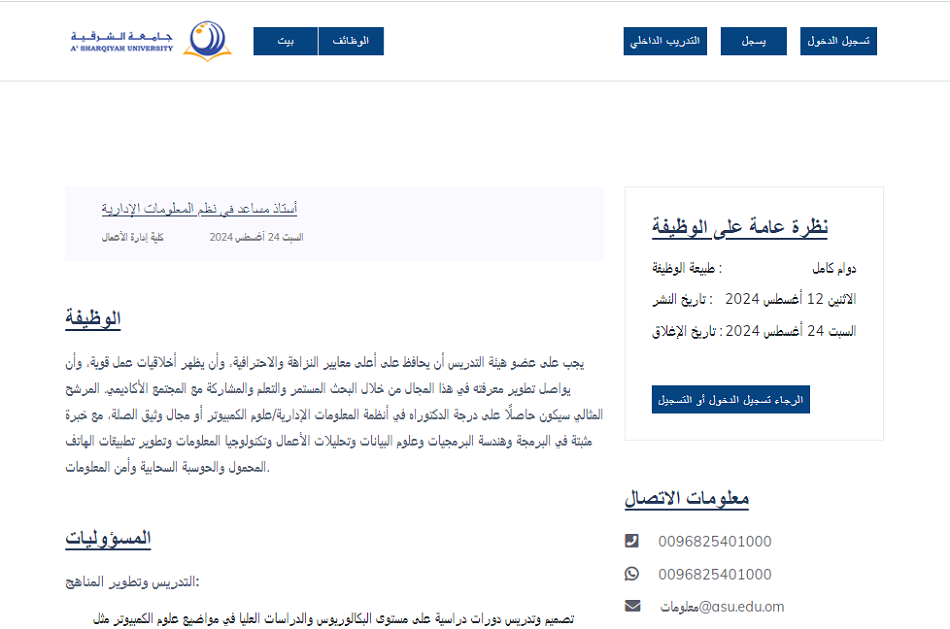Open the بيت home menu item

tap(286, 41)
